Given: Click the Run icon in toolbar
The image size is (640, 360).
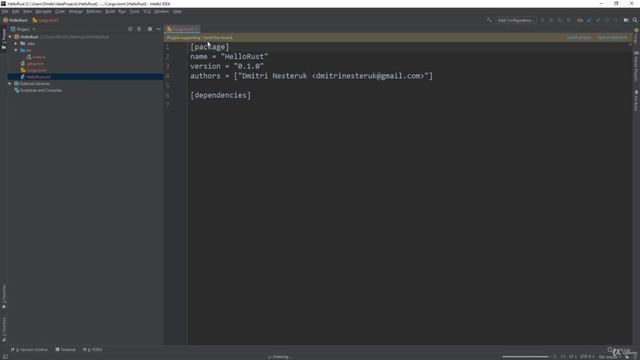Looking at the screenshot, I should 542,20.
